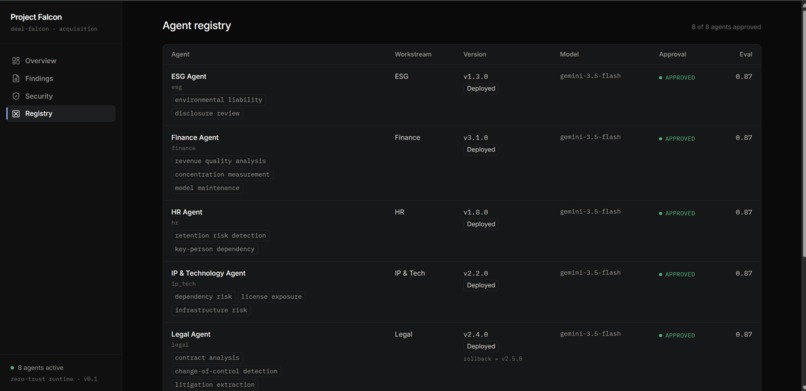The image size is (806, 391).
Task: Click the Eval column header
Action: tap(746, 54)
